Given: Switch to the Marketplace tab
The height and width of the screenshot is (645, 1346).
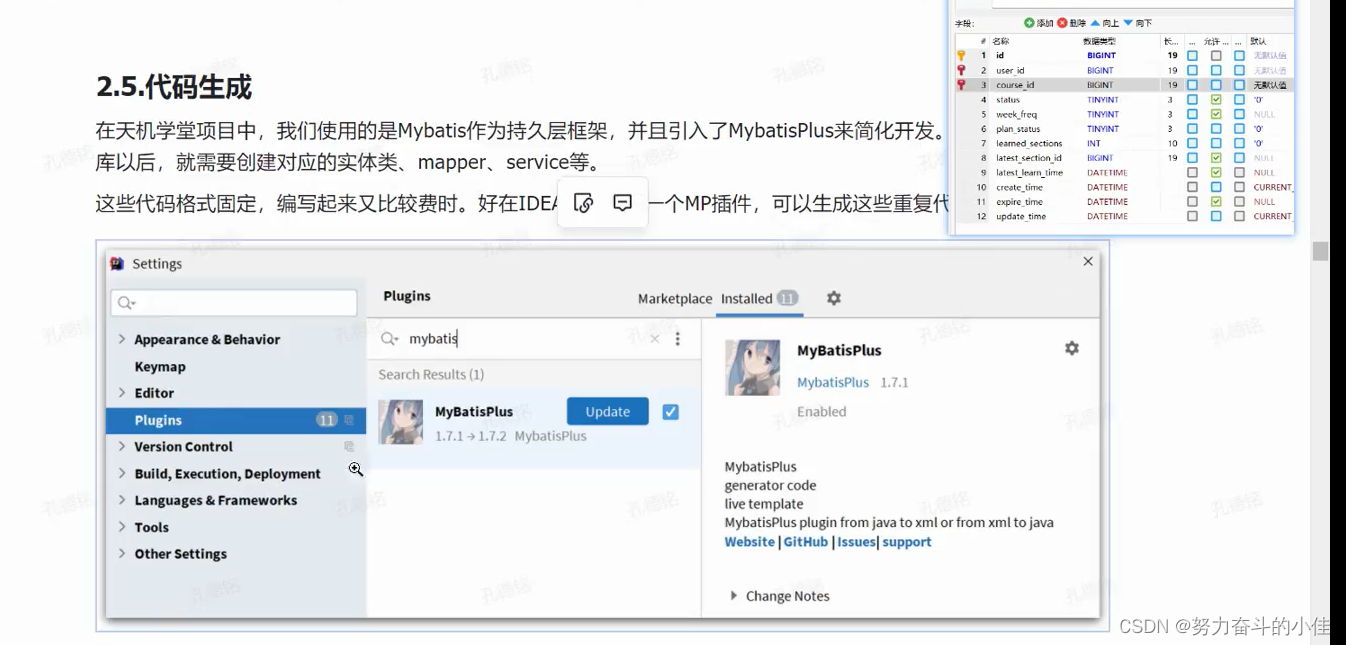Looking at the screenshot, I should click(x=675, y=298).
